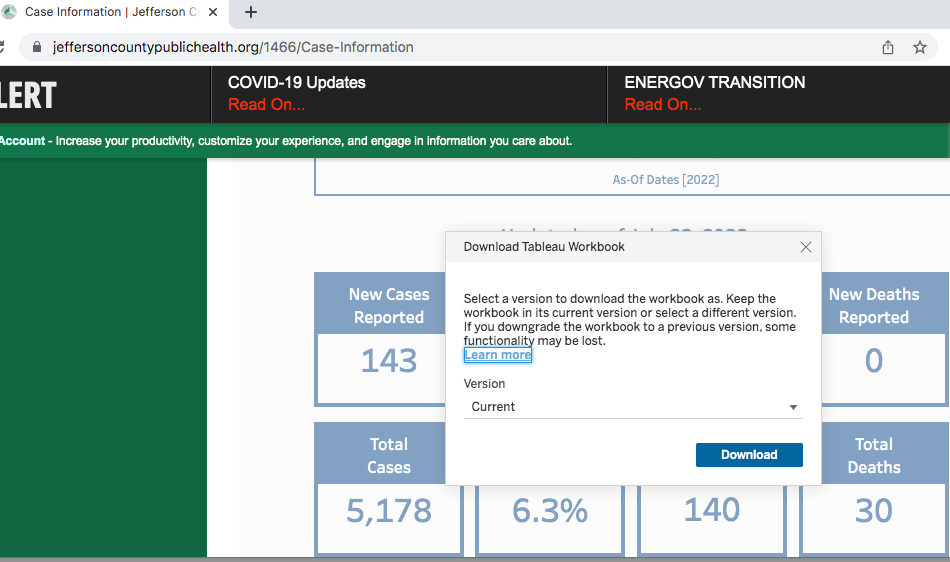The width and height of the screenshot is (950, 562).
Task: Click the share icon in address bar
Action: tap(888, 47)
